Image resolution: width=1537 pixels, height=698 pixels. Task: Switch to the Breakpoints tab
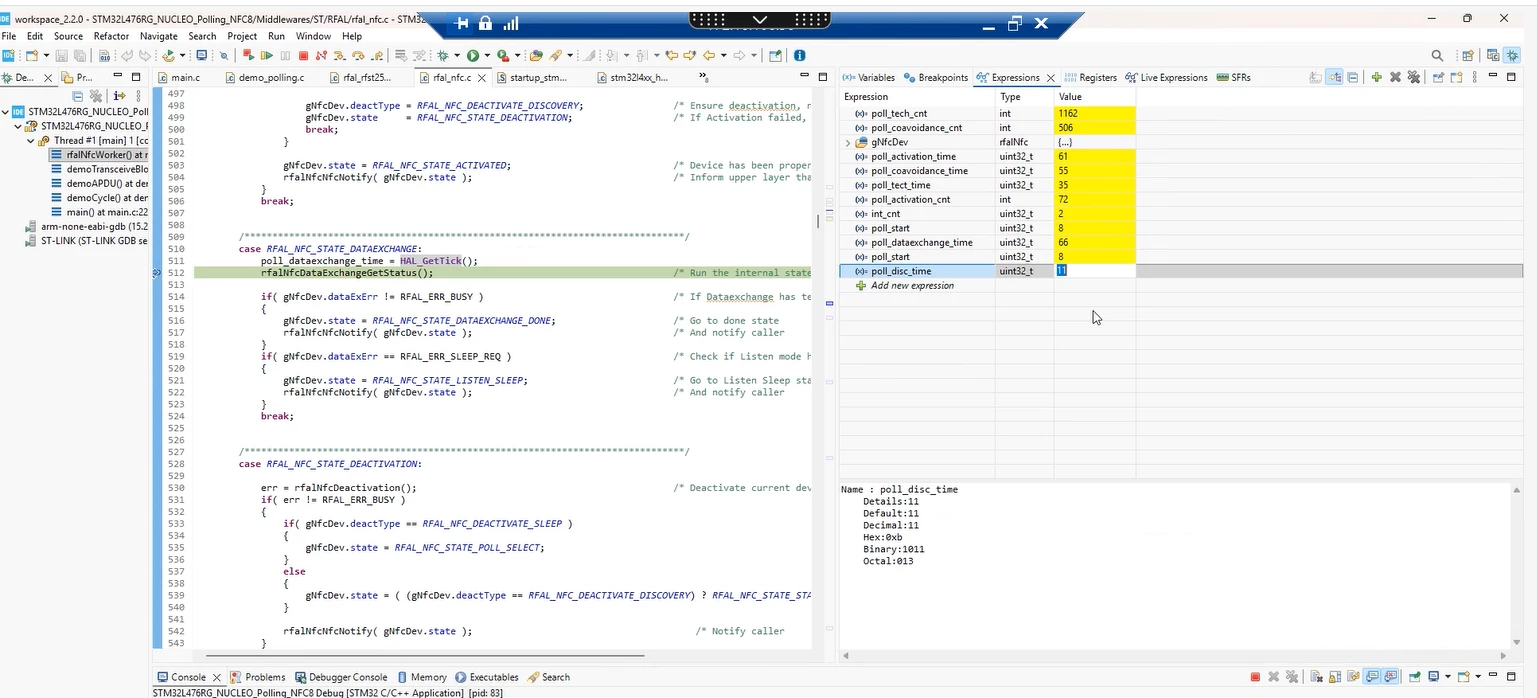(x=936, y=77)
